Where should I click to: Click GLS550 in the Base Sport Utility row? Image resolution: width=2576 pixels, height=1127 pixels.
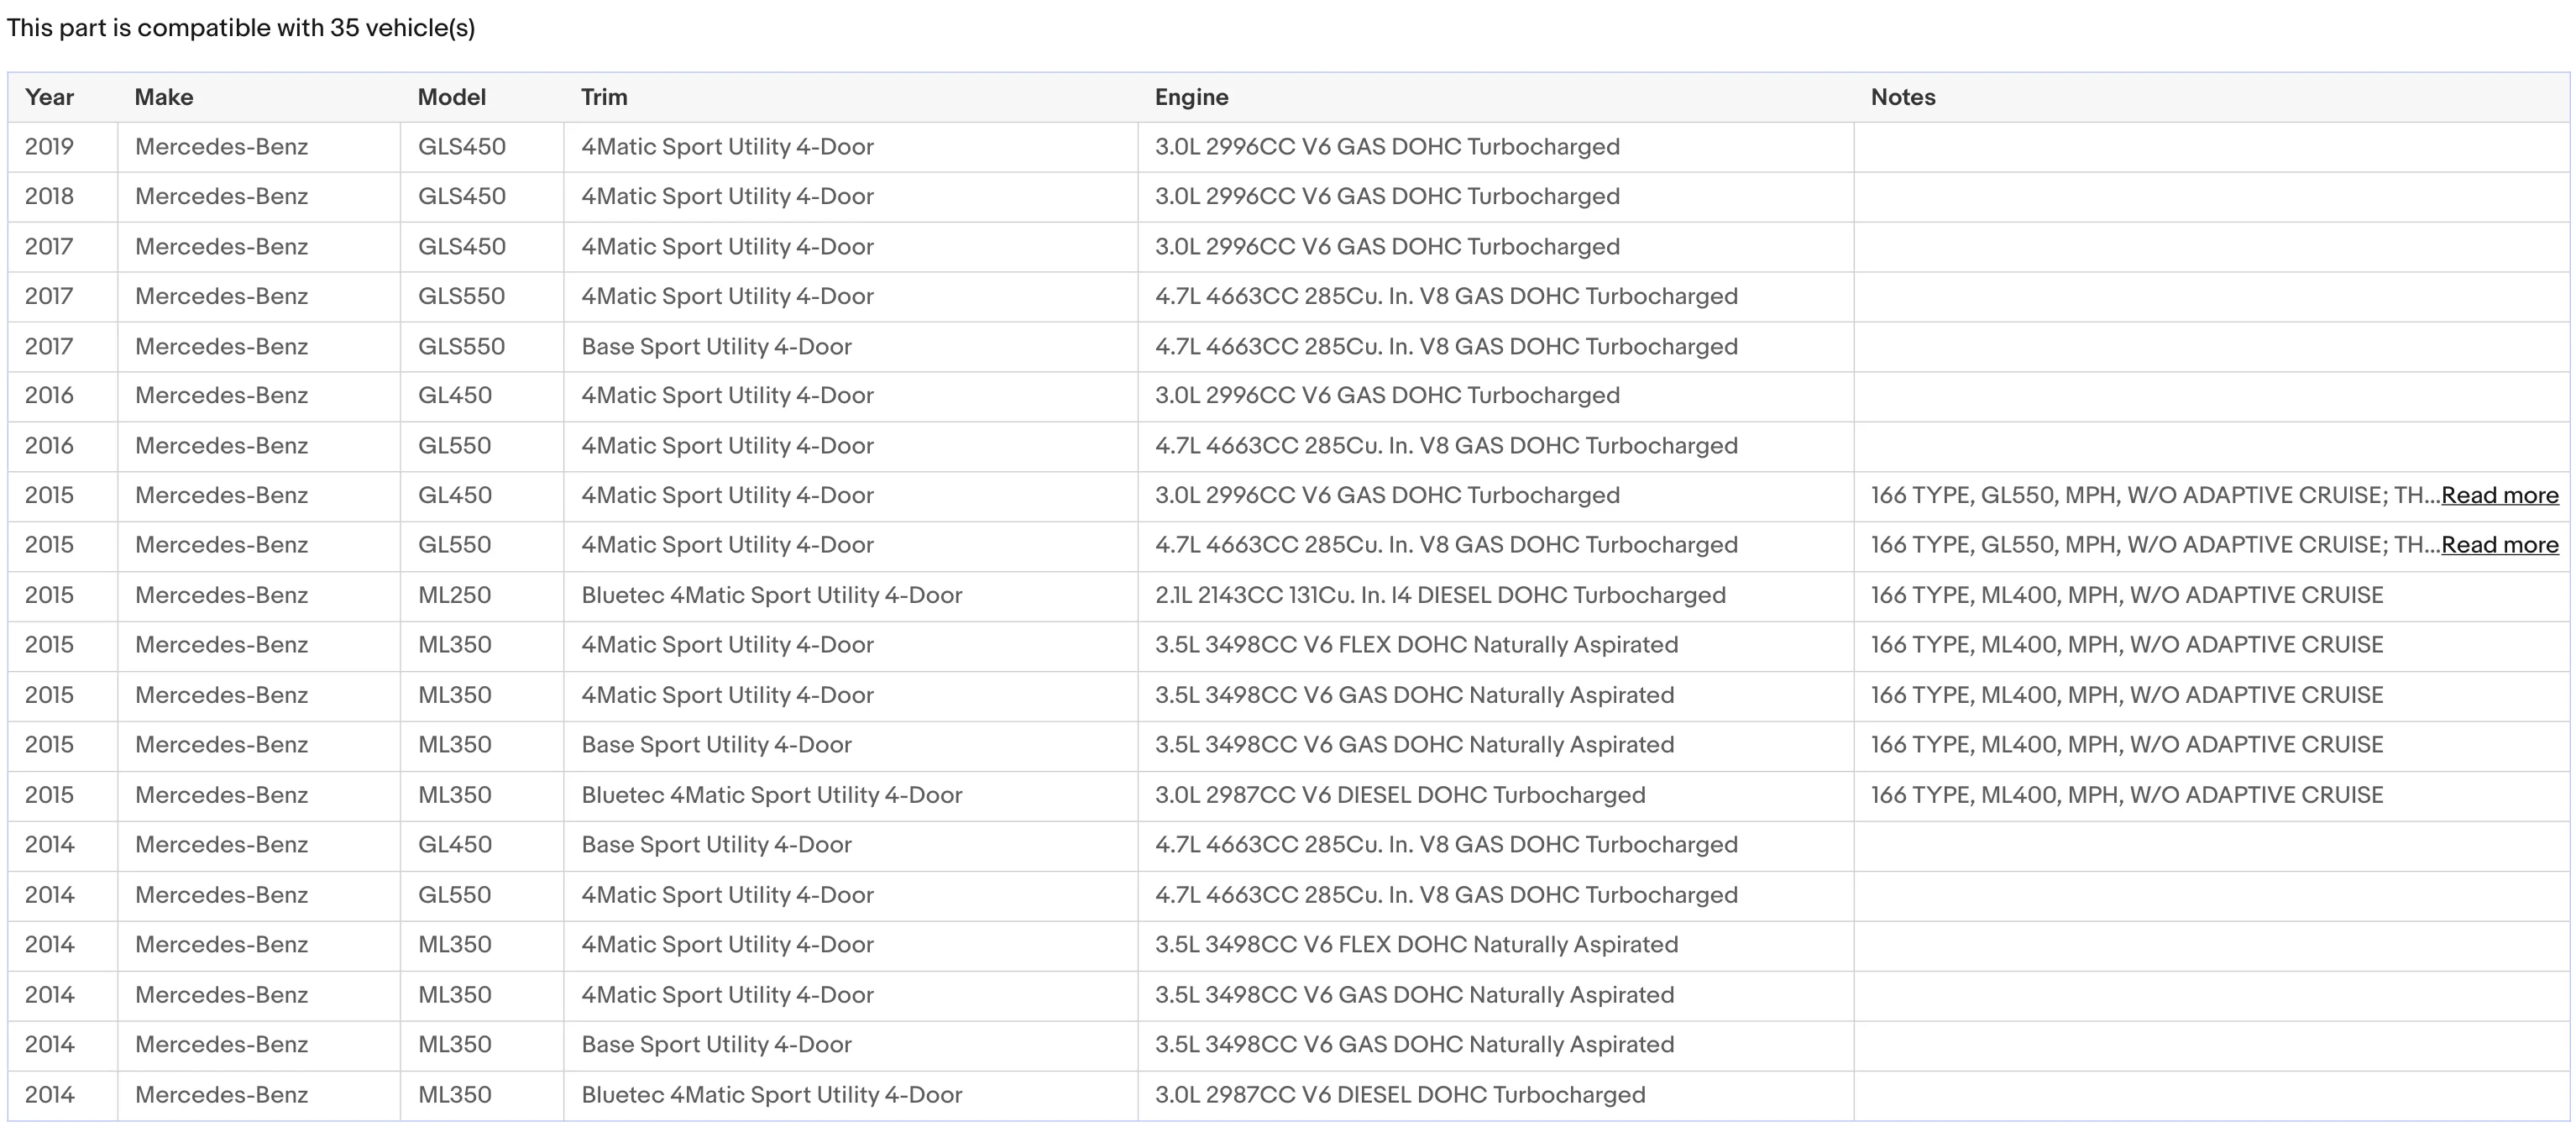point(482,347)
